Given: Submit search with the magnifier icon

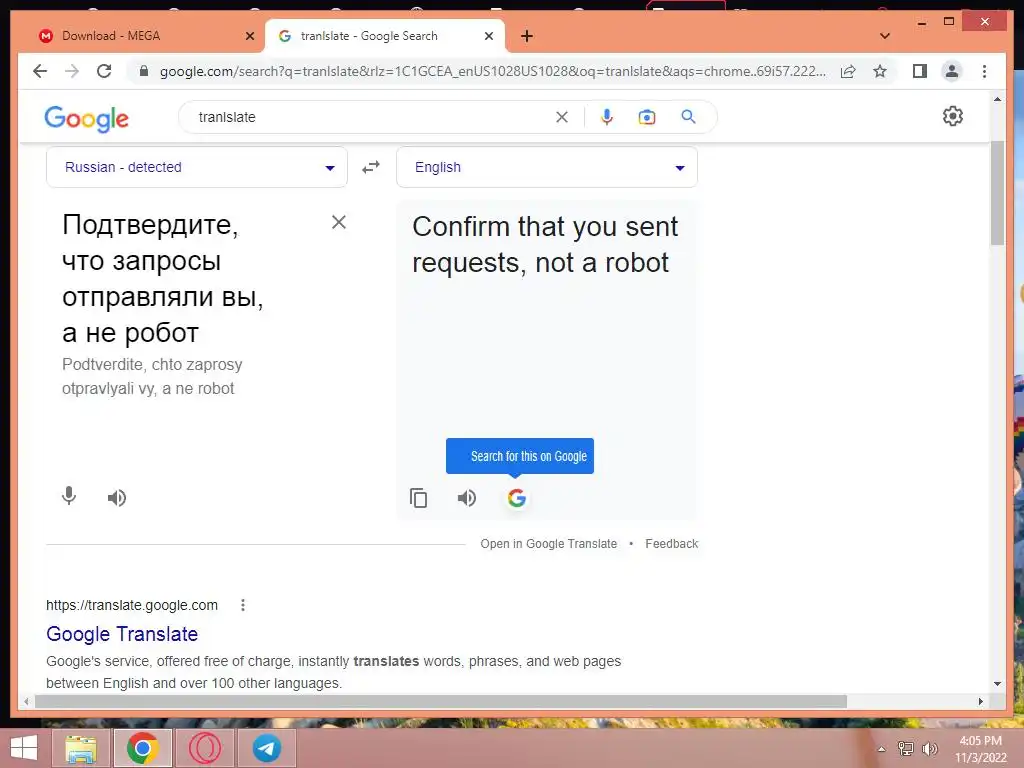Looking at the screenshot, I should (688, 117).
